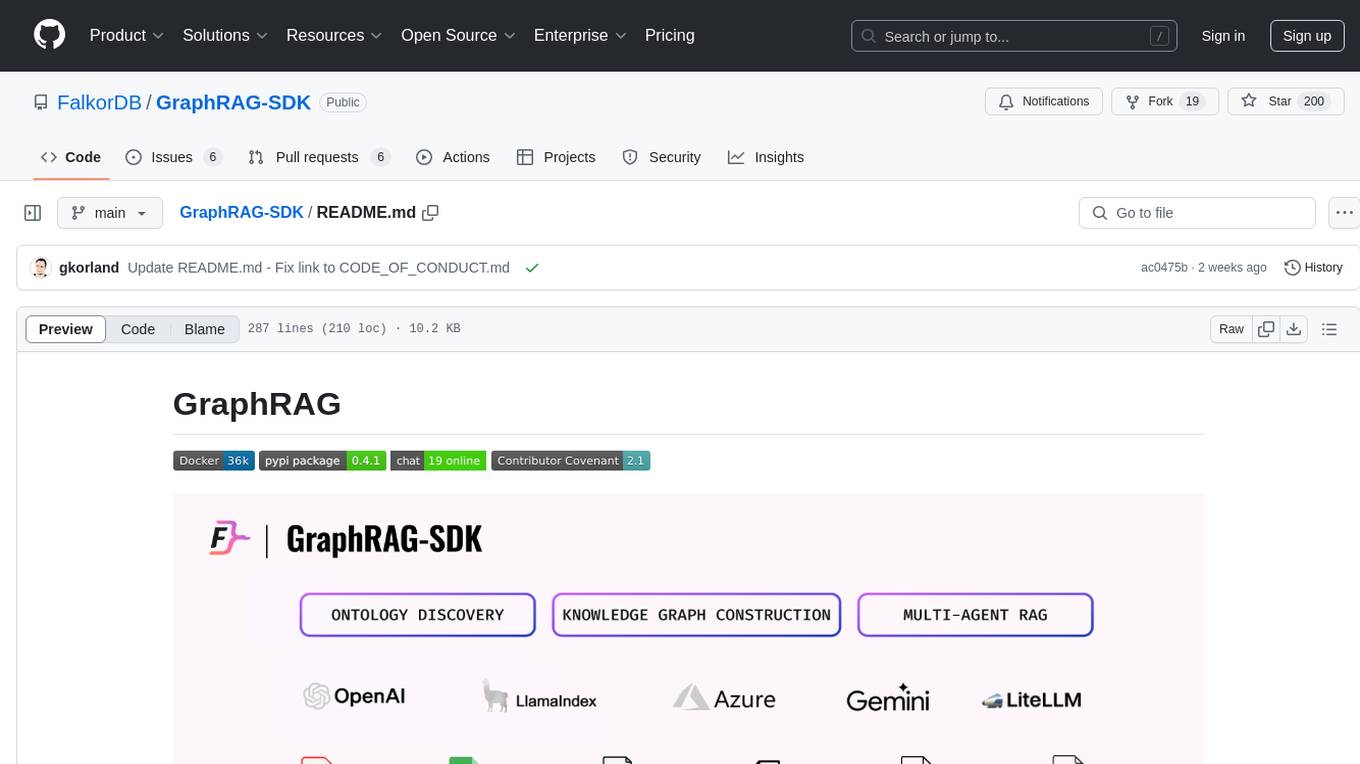Click the GraphRAG-SDK banner image
Viewport: 1360px width, 764px height.
pos(688,628)
